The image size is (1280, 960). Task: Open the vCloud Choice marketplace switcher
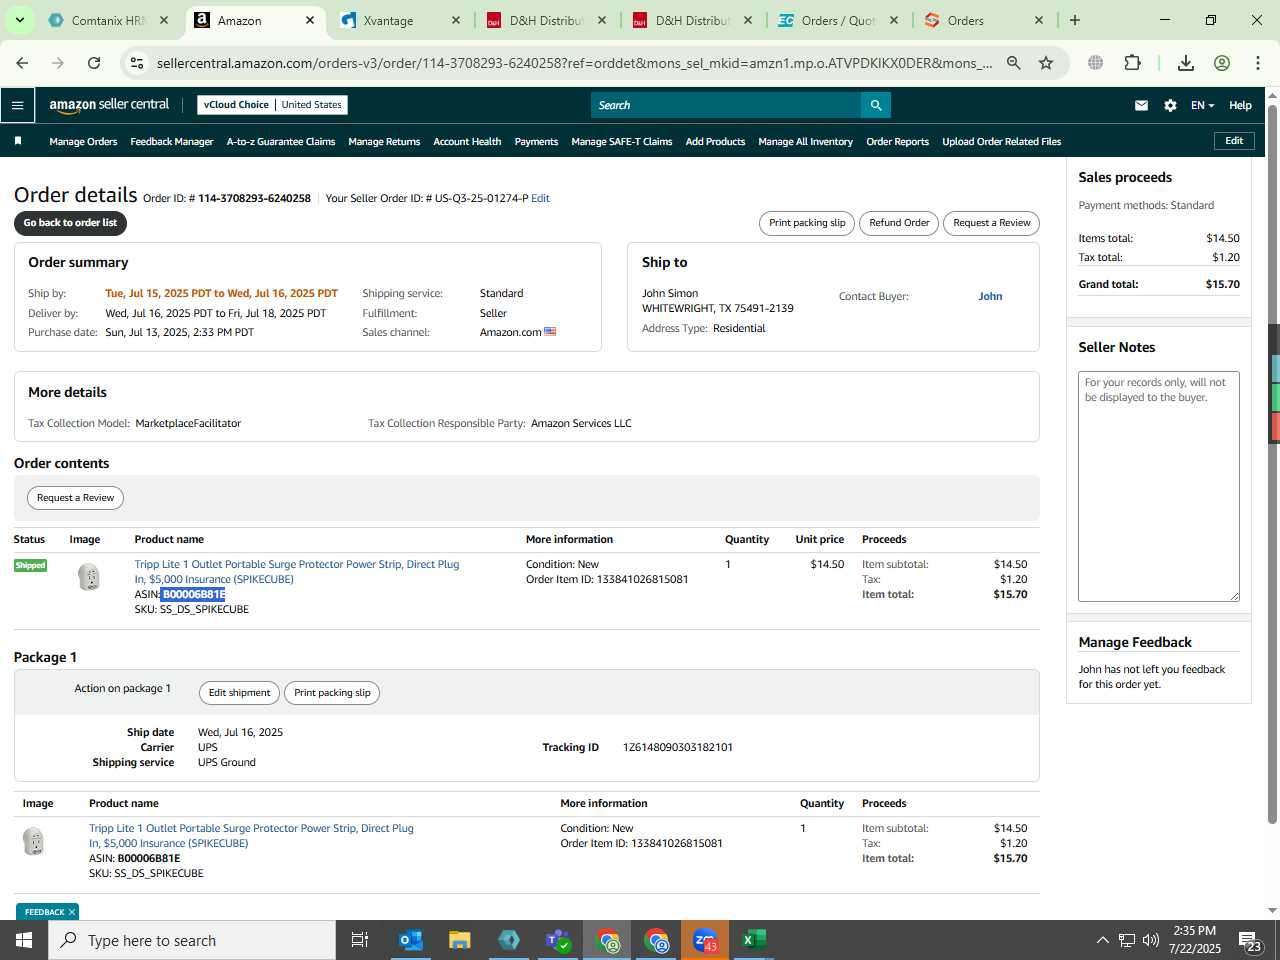[x=272, y=104]
